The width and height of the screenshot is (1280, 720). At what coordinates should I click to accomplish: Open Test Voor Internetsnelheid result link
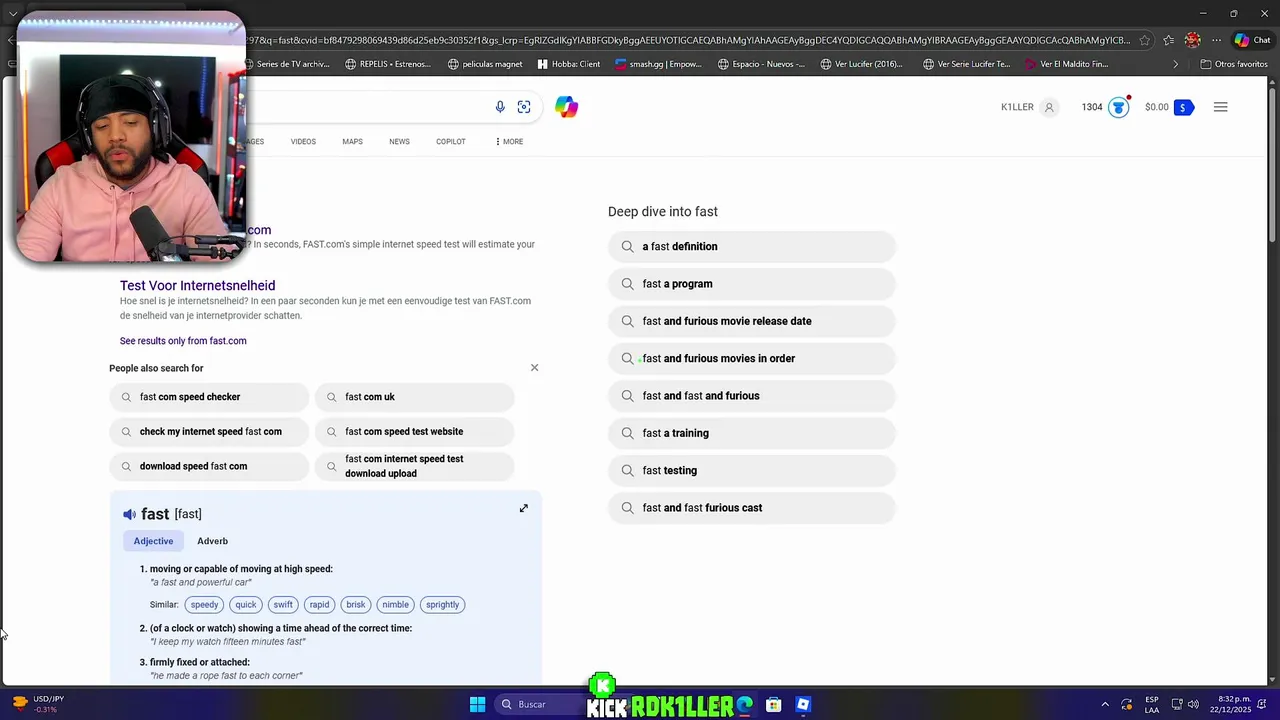pyautogui.click(x=197, y=285)
